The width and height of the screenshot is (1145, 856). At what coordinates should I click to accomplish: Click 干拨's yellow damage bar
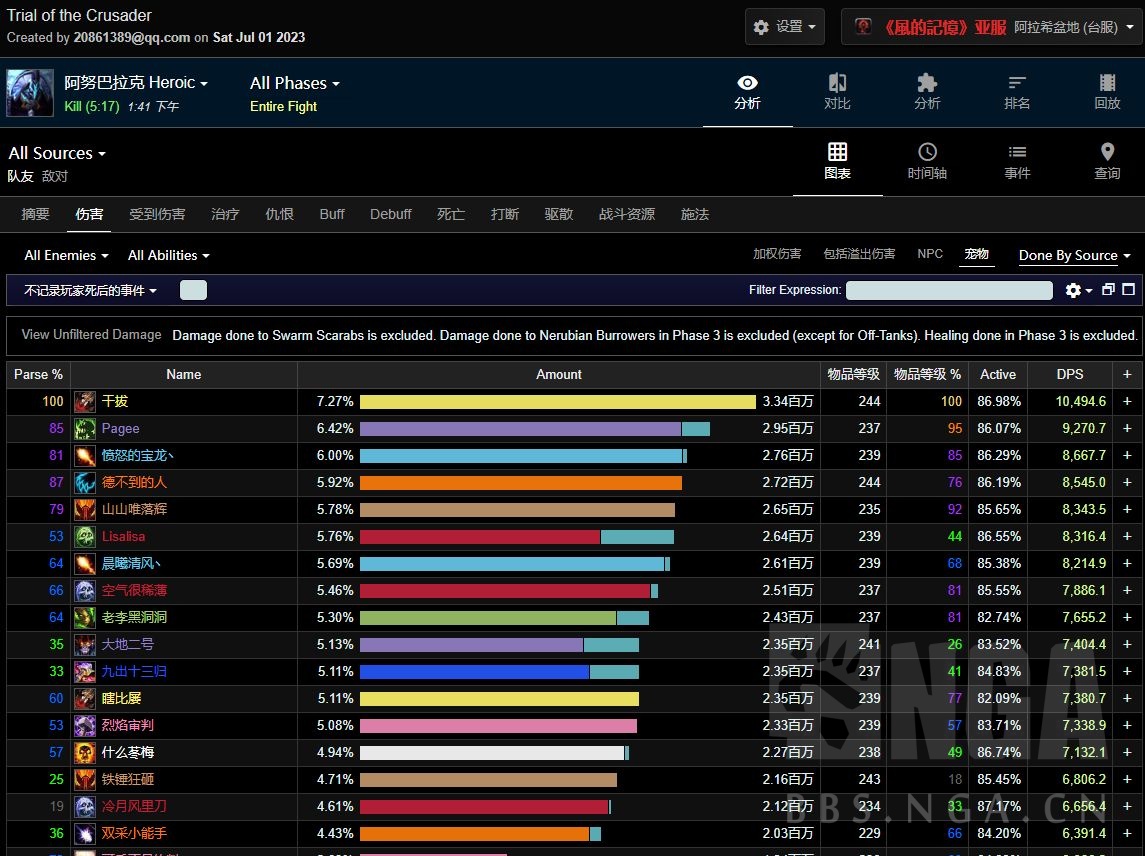[x=557, y=401]
